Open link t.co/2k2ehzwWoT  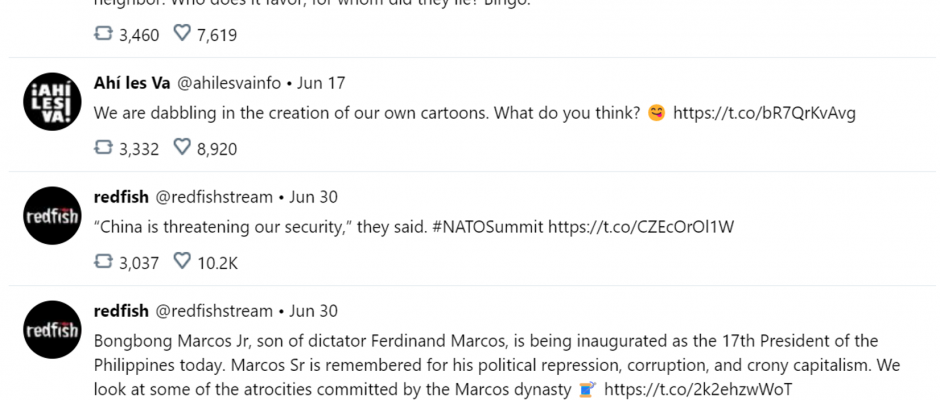pyautogui.click(x=698, y=389)
